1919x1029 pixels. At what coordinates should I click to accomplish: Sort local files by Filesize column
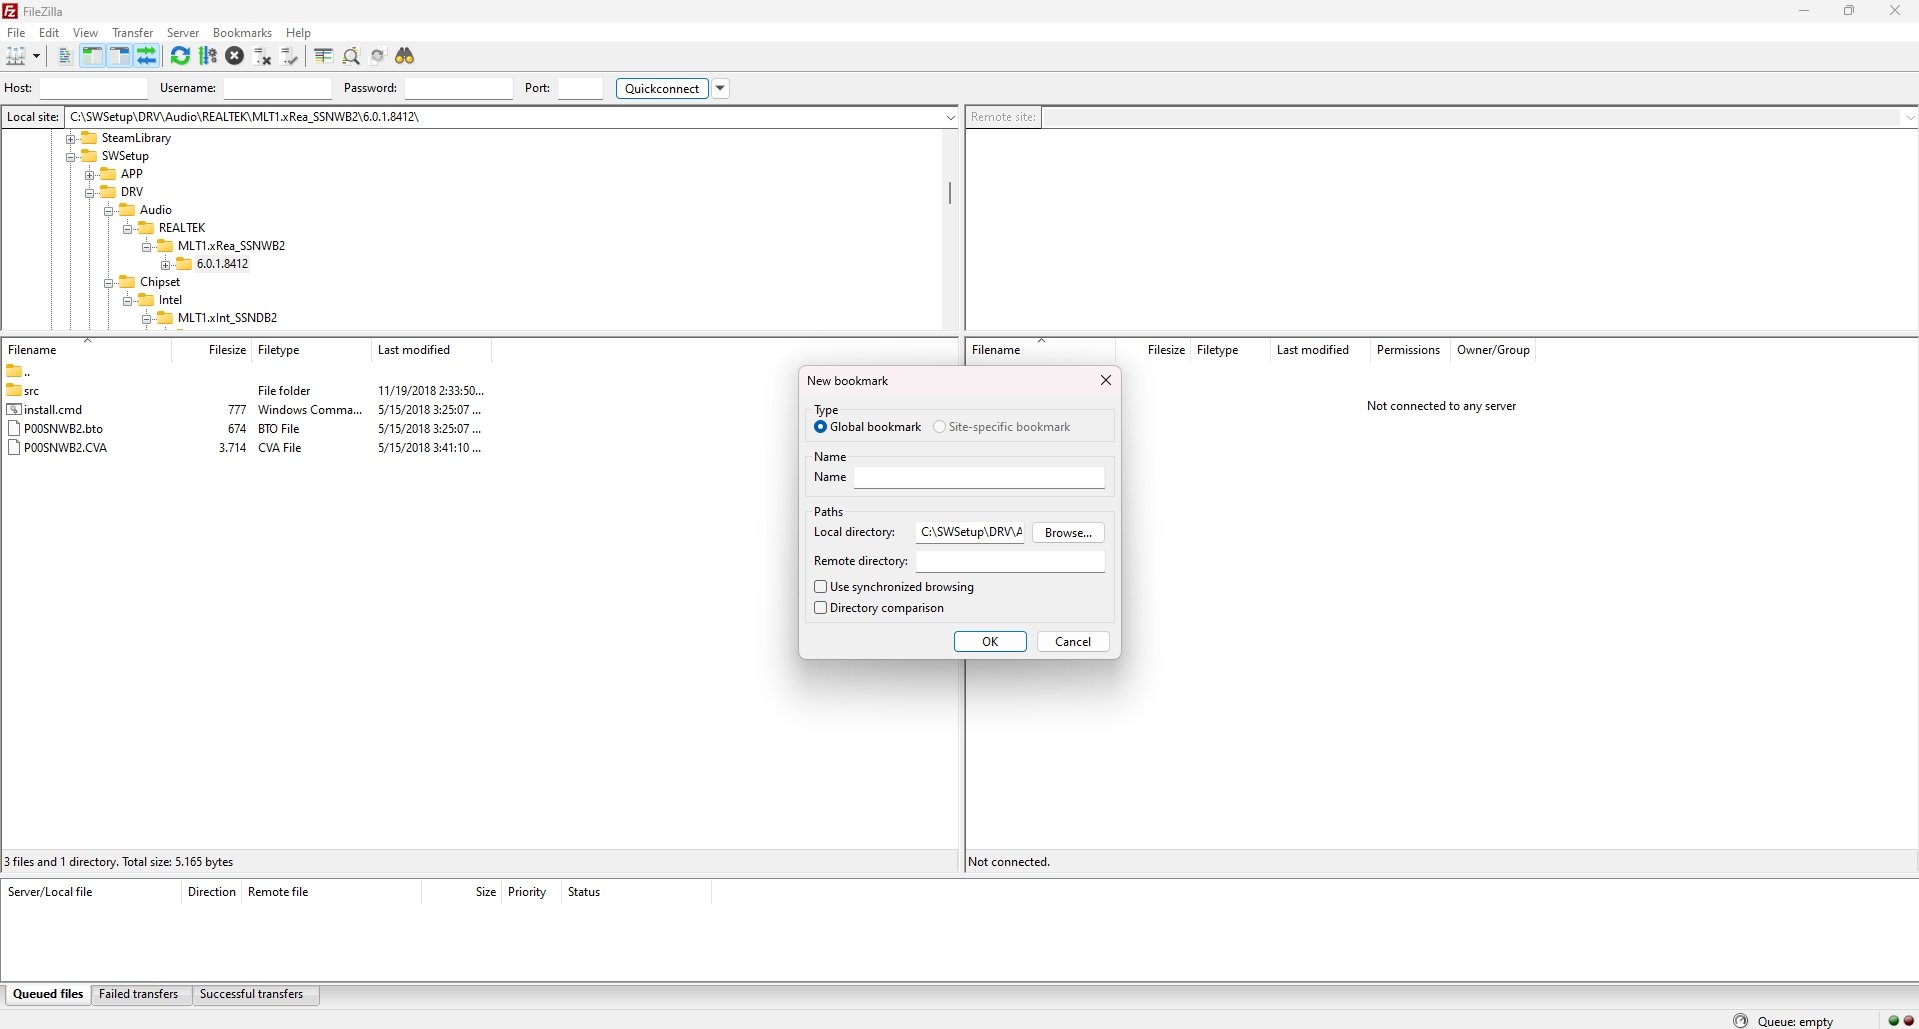click(x=211, y=350)
